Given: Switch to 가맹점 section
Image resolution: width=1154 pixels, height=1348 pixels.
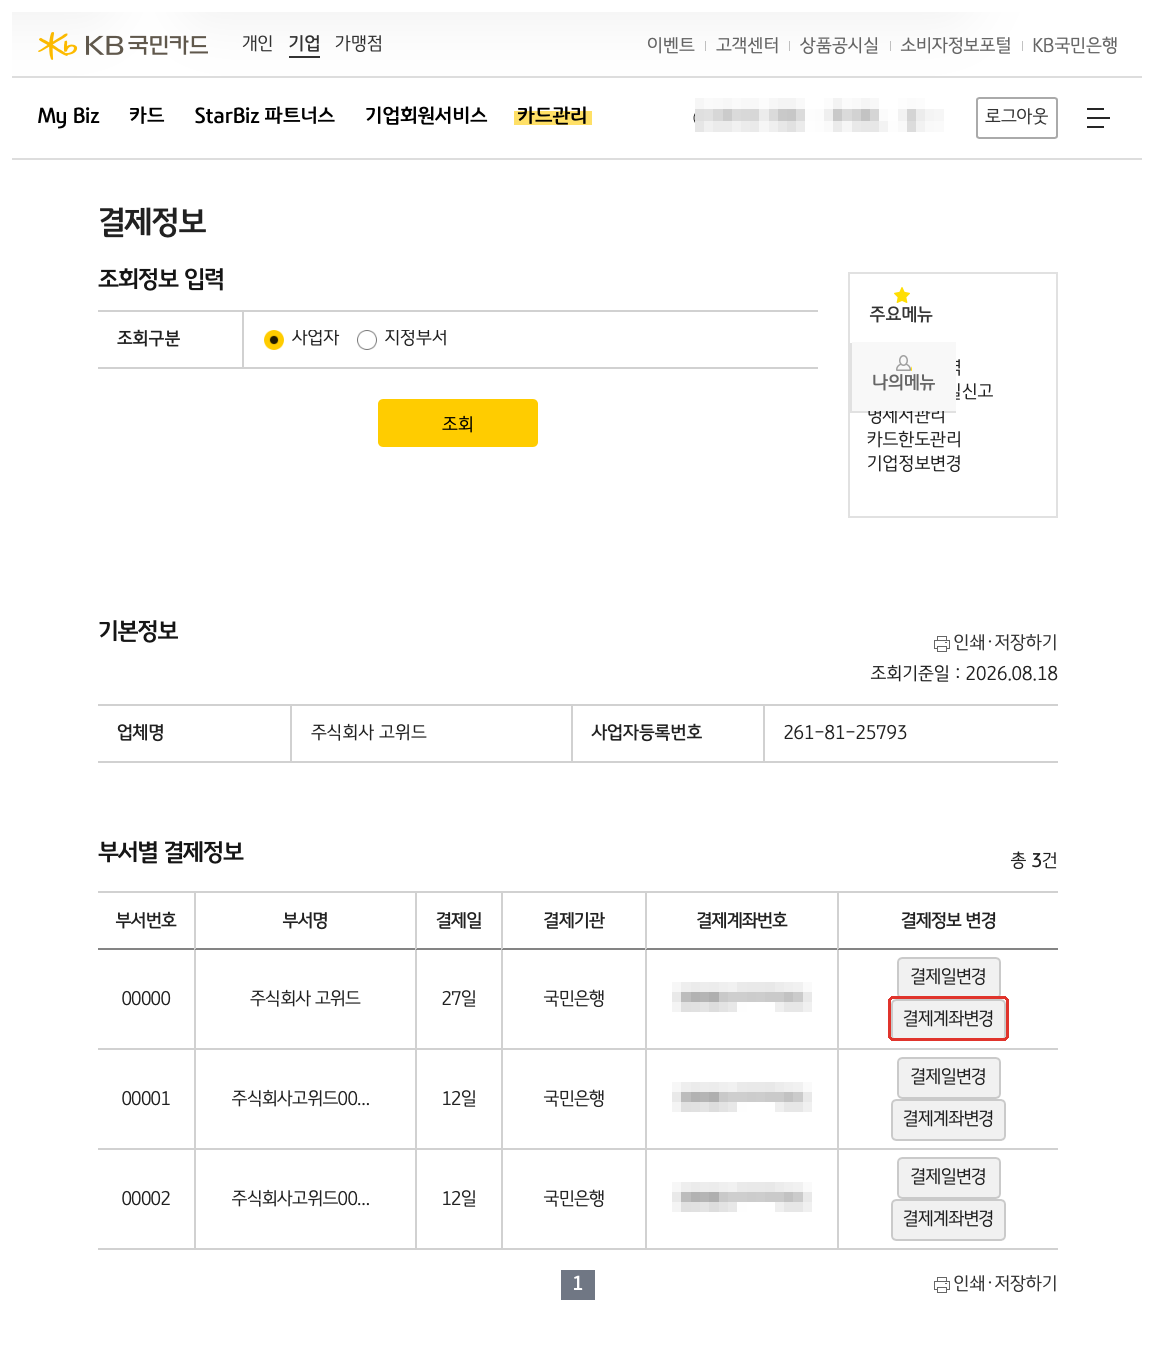Looking at the screenshot, I should pos(358,43).
